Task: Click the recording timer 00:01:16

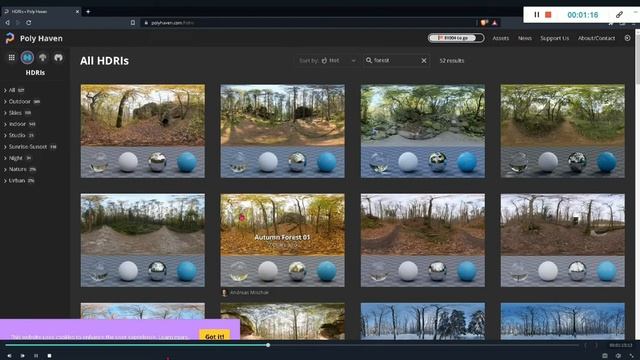Action: (x=582, y=15)
